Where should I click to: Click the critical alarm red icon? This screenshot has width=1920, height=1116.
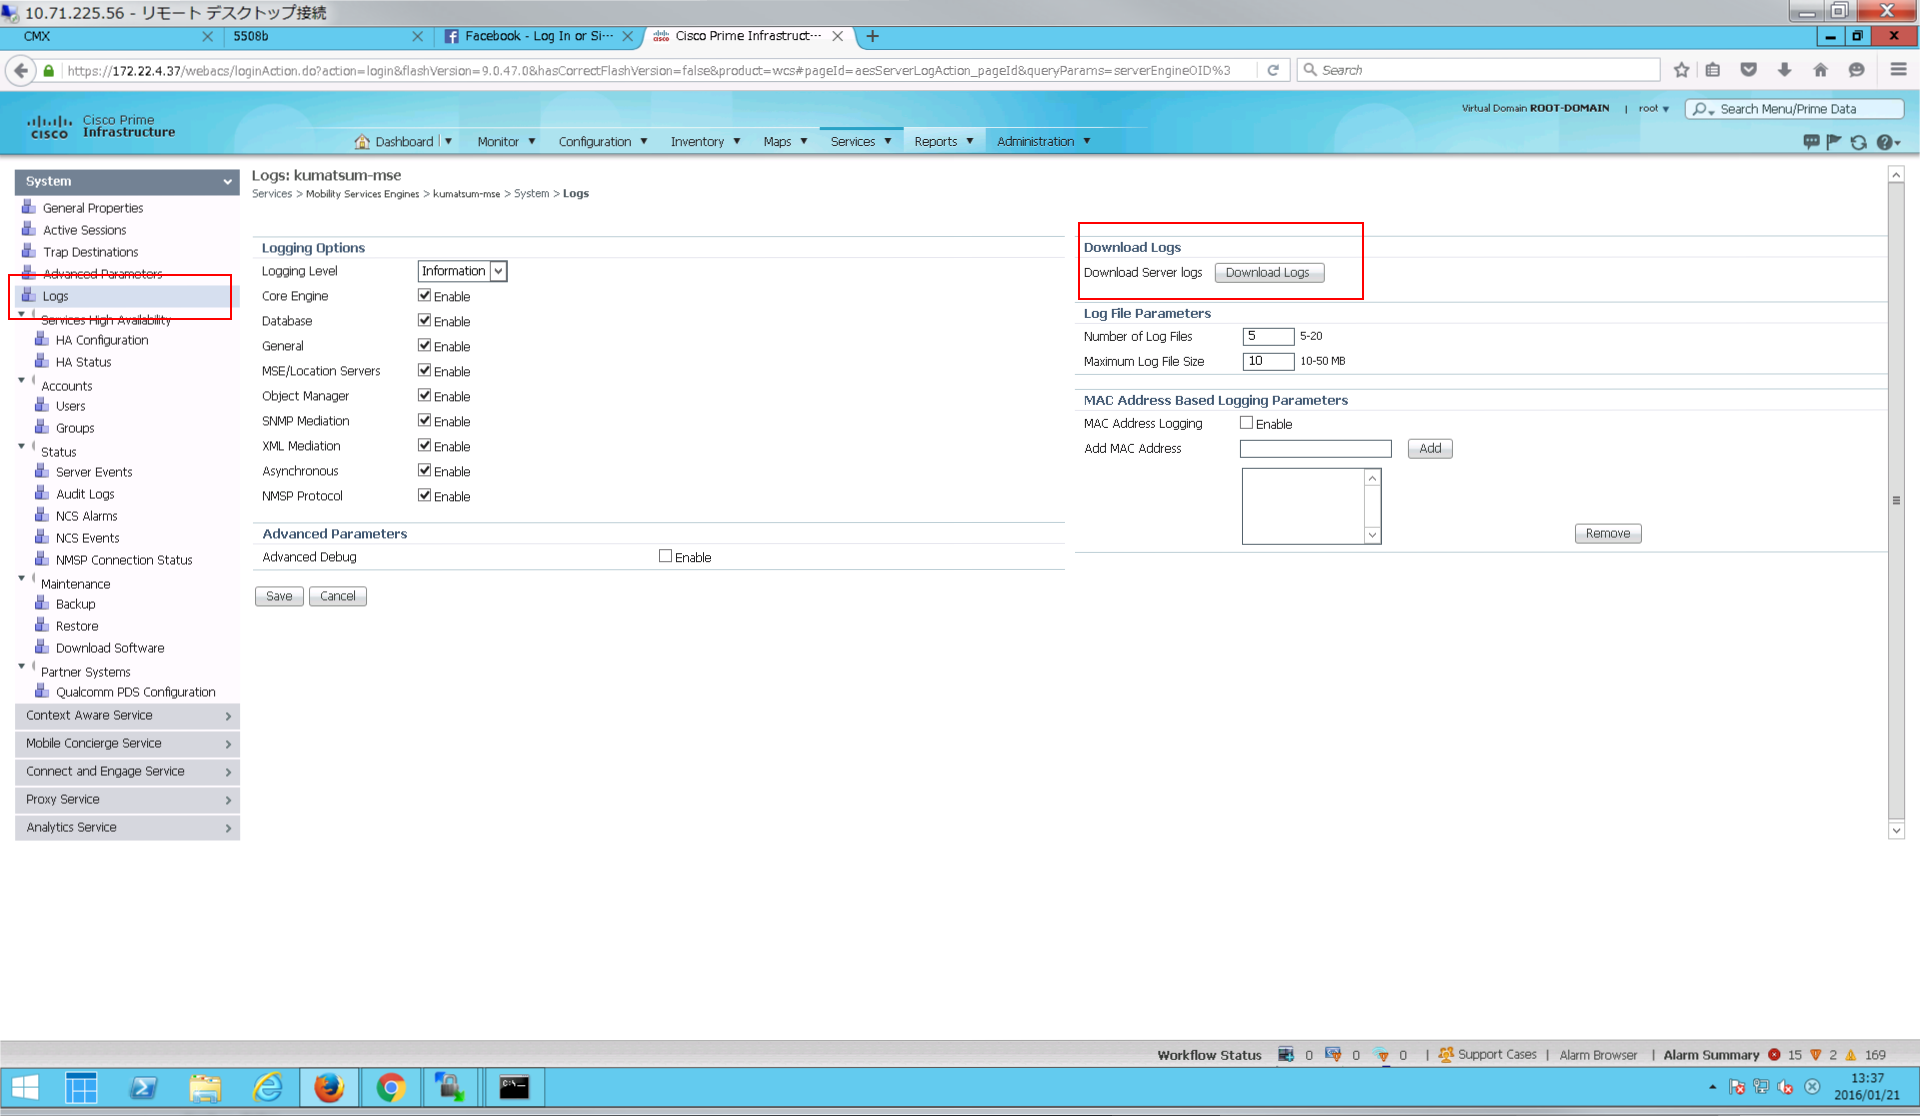pyautogui.click(x=1774, y=1055)
